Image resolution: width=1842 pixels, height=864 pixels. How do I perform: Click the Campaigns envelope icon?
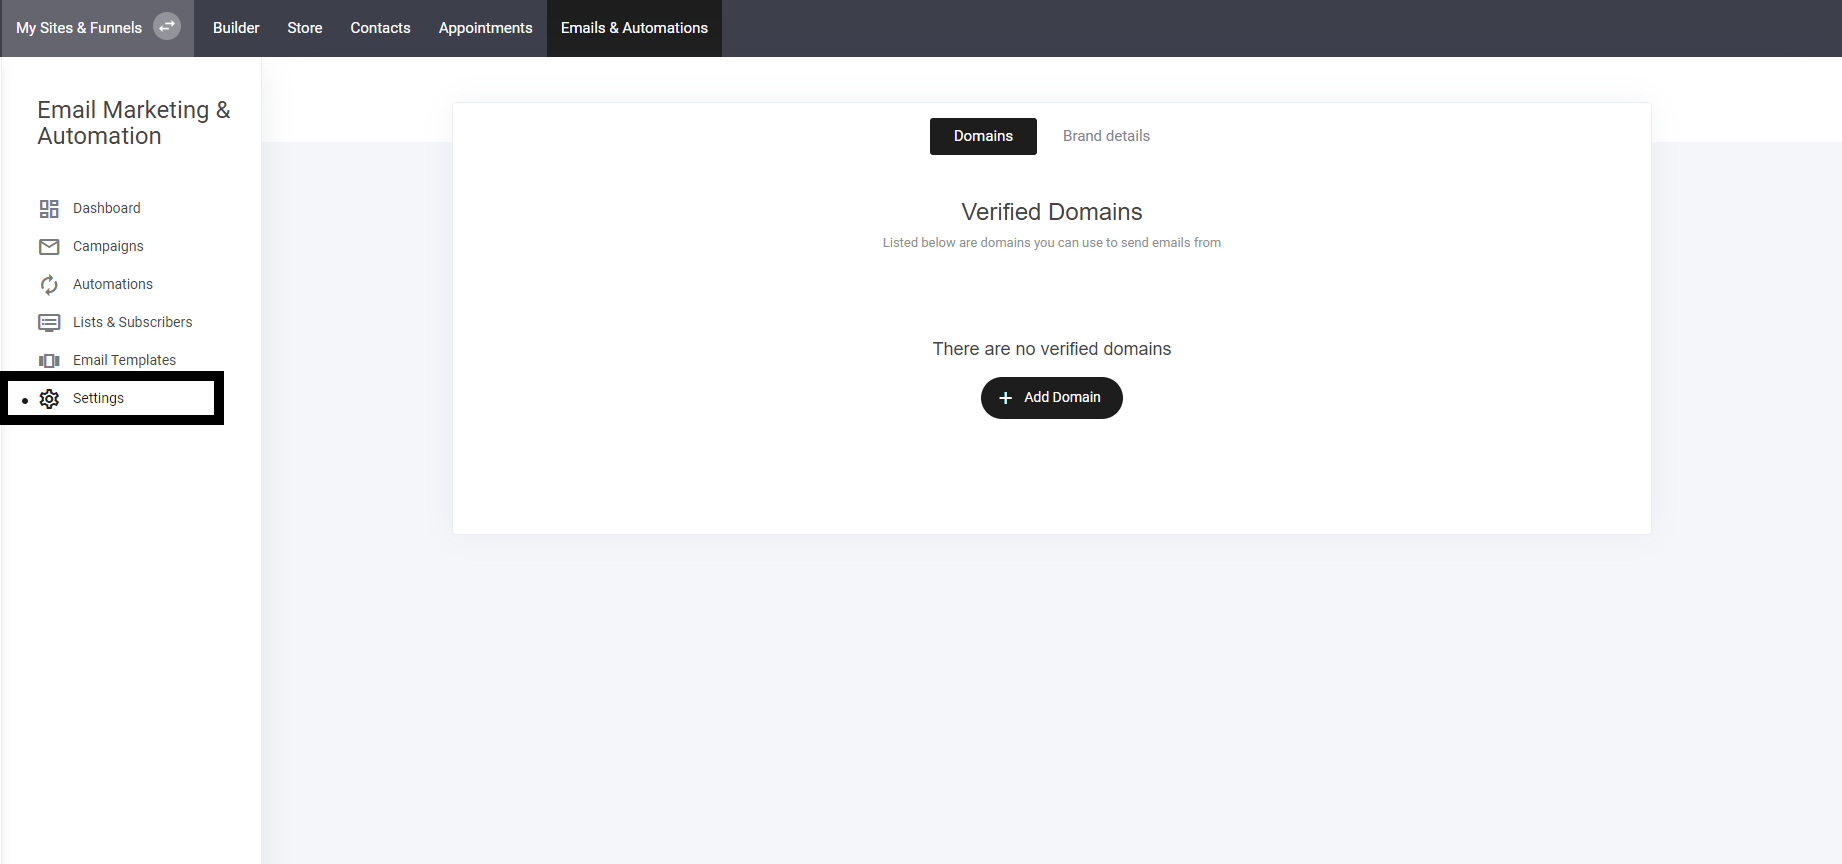click(49, 247)
